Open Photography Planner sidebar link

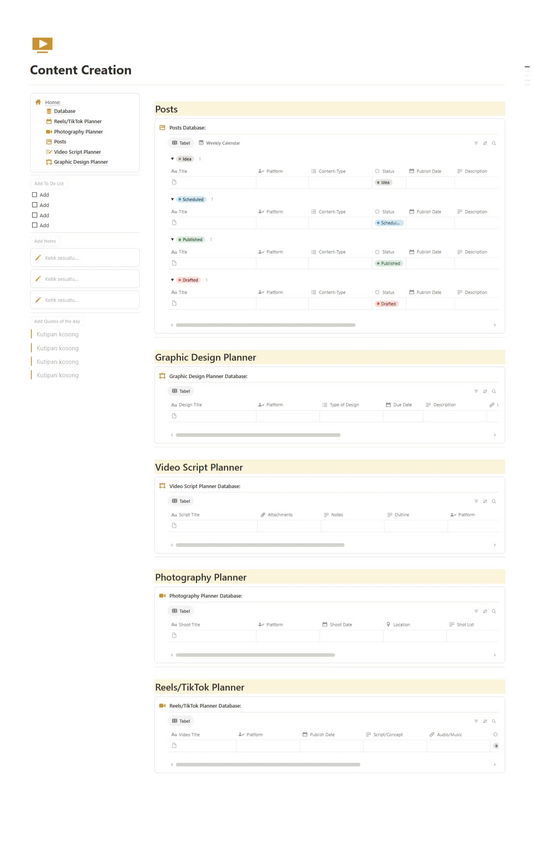click(78, 132)
